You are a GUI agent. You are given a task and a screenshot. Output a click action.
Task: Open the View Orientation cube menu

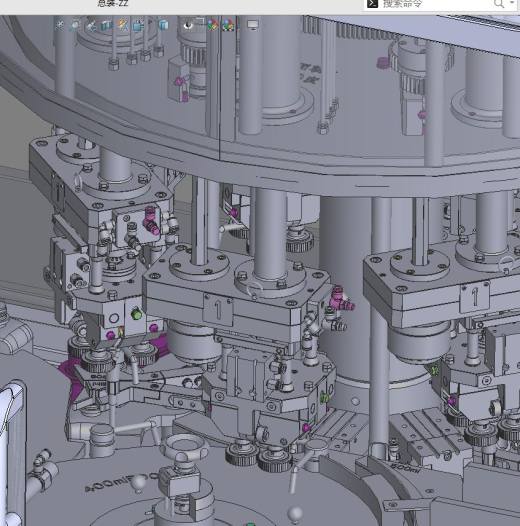(139, 25)
